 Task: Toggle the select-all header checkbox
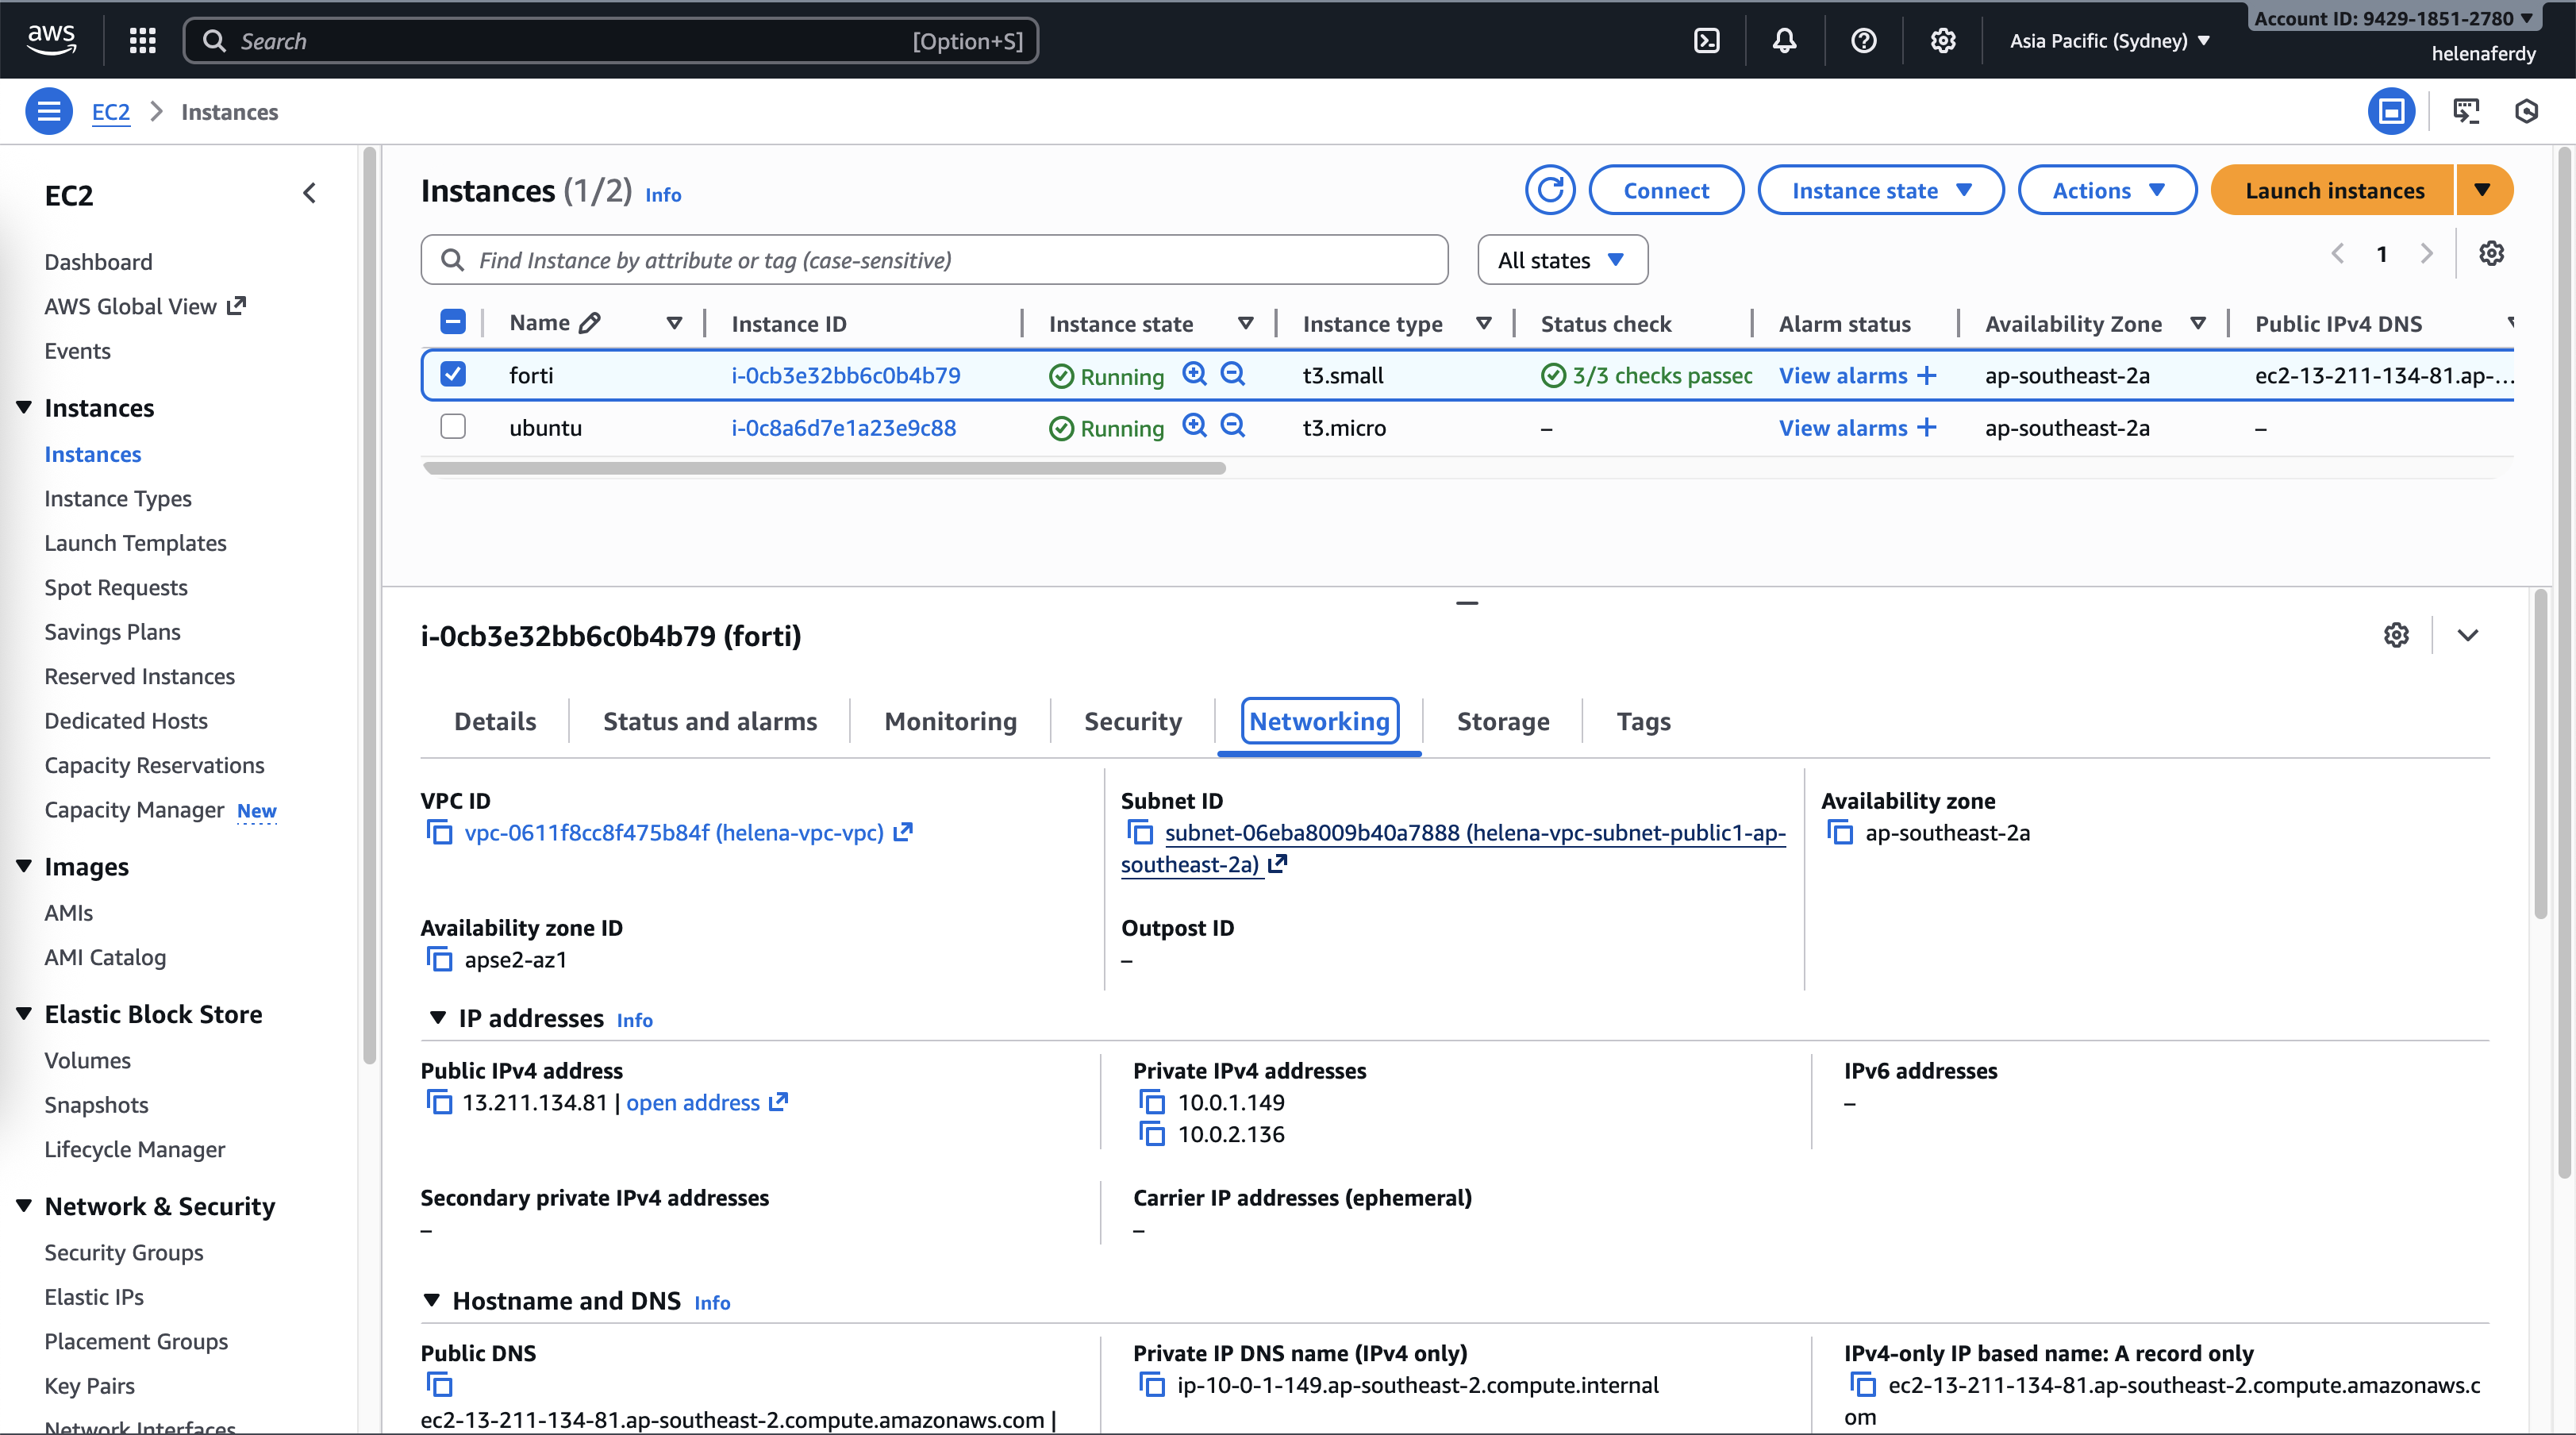tap(453, 322)
